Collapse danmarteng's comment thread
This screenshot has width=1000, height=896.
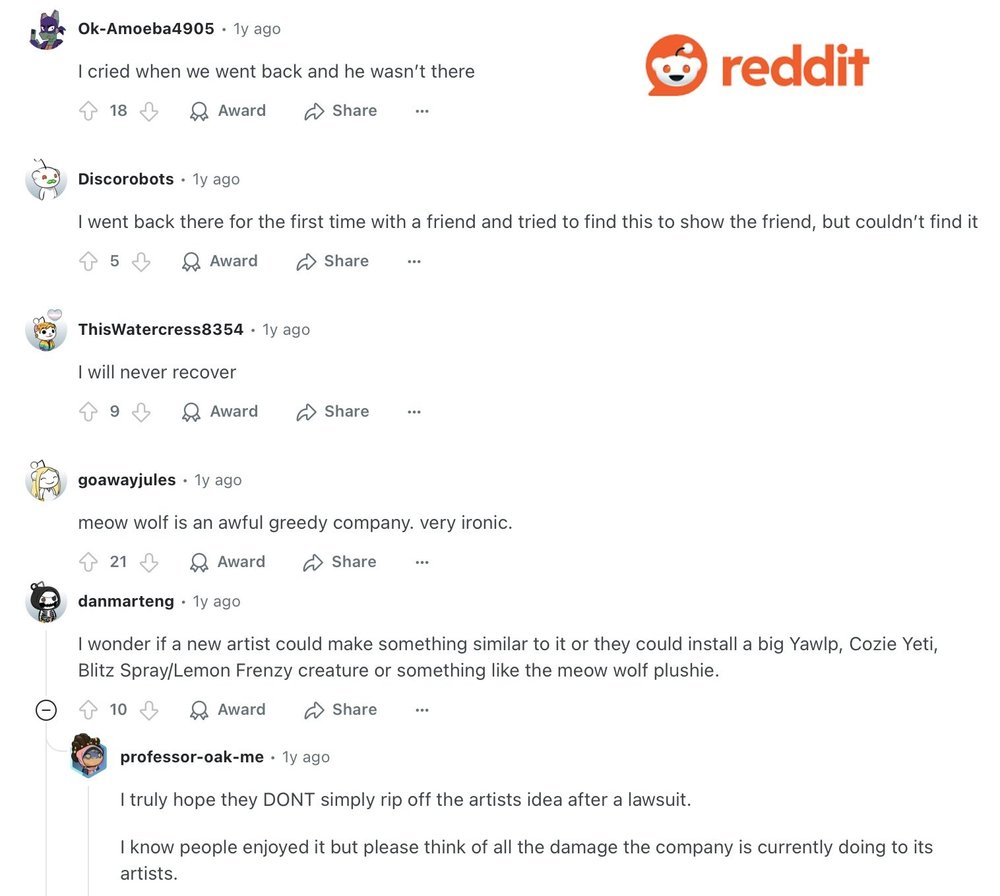coord(46,710)
